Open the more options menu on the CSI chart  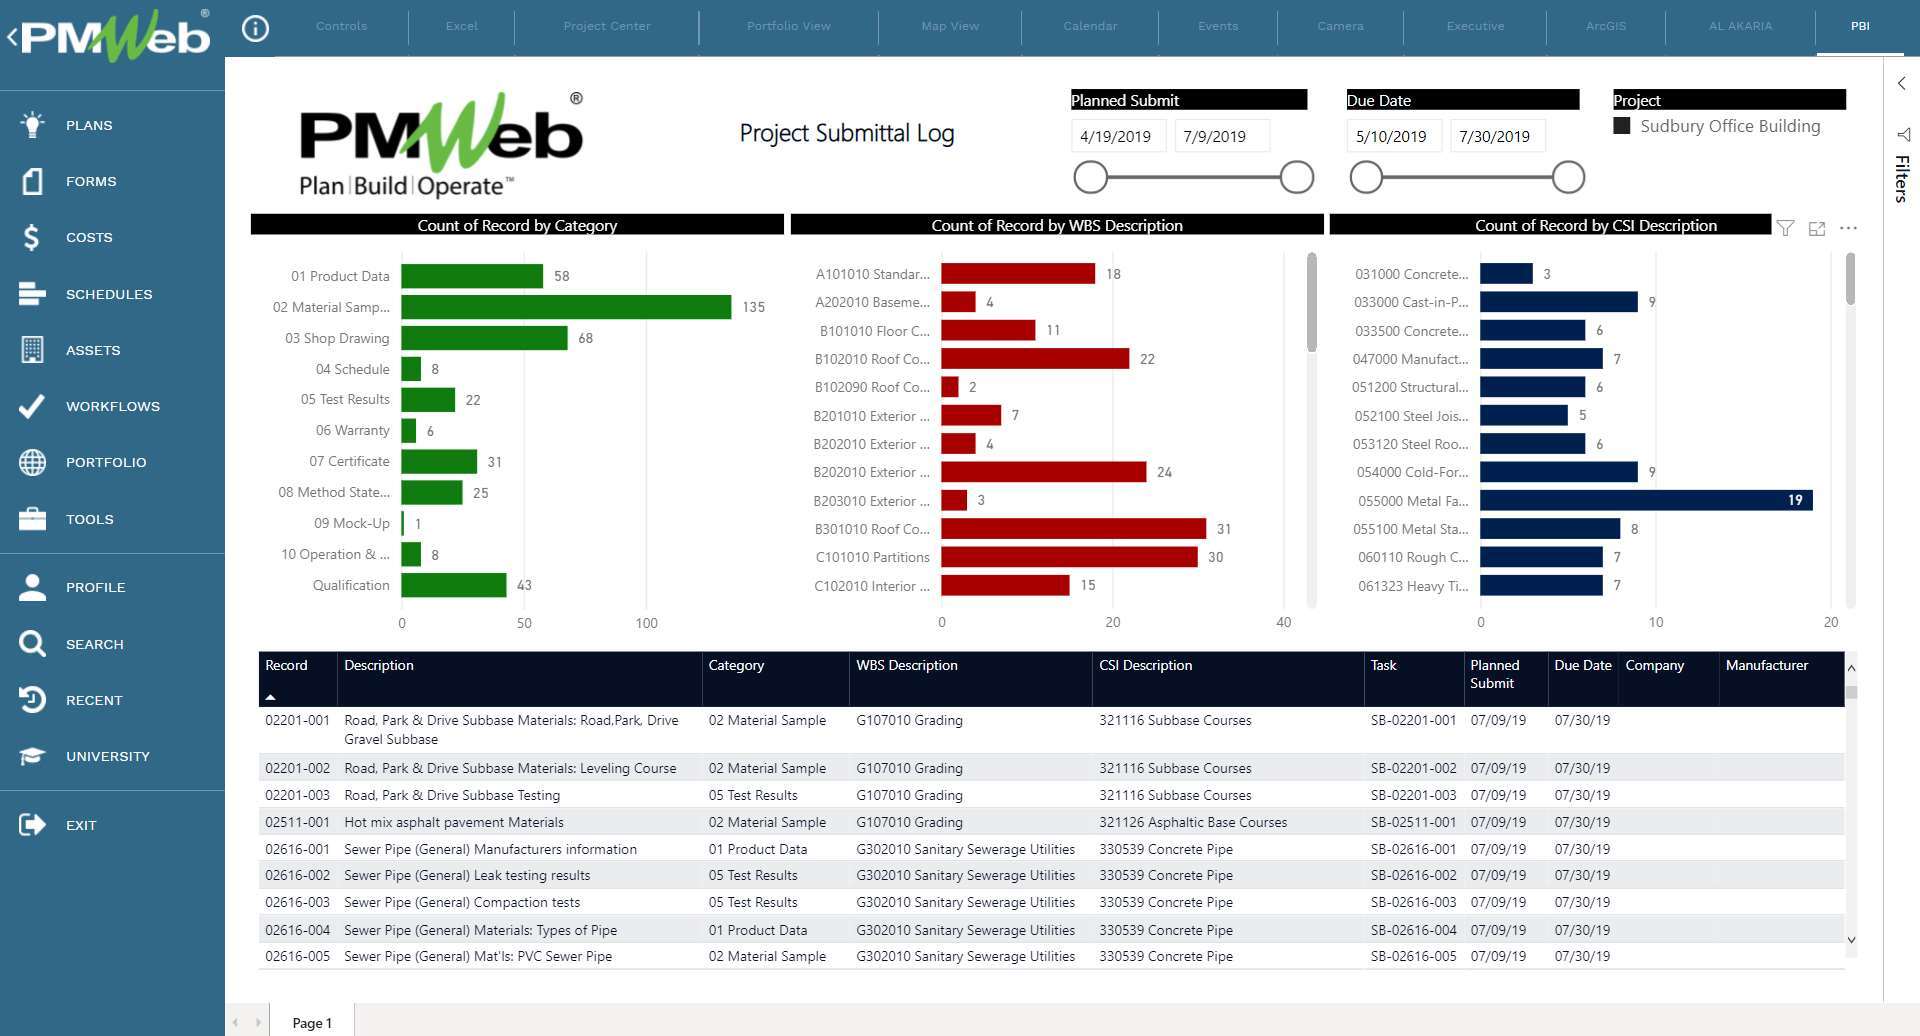tap(1848, 228)
